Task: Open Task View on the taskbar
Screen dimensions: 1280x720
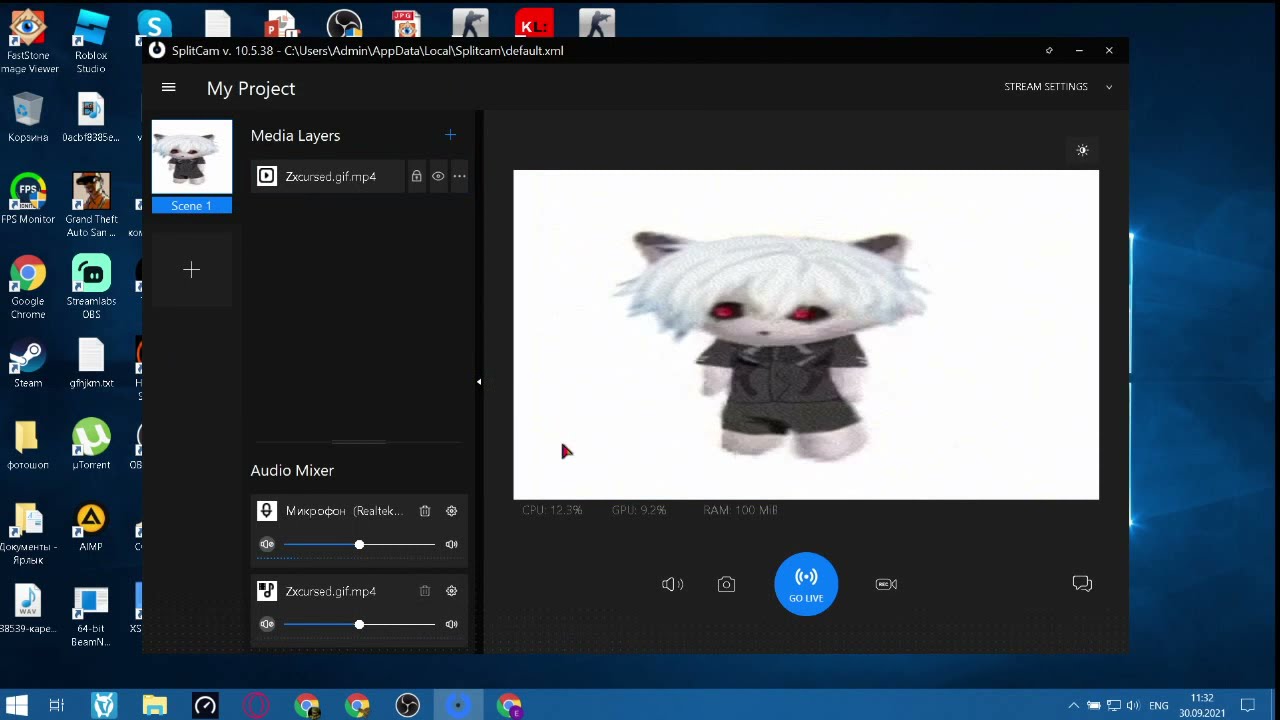Action: [x=57, y=705]
